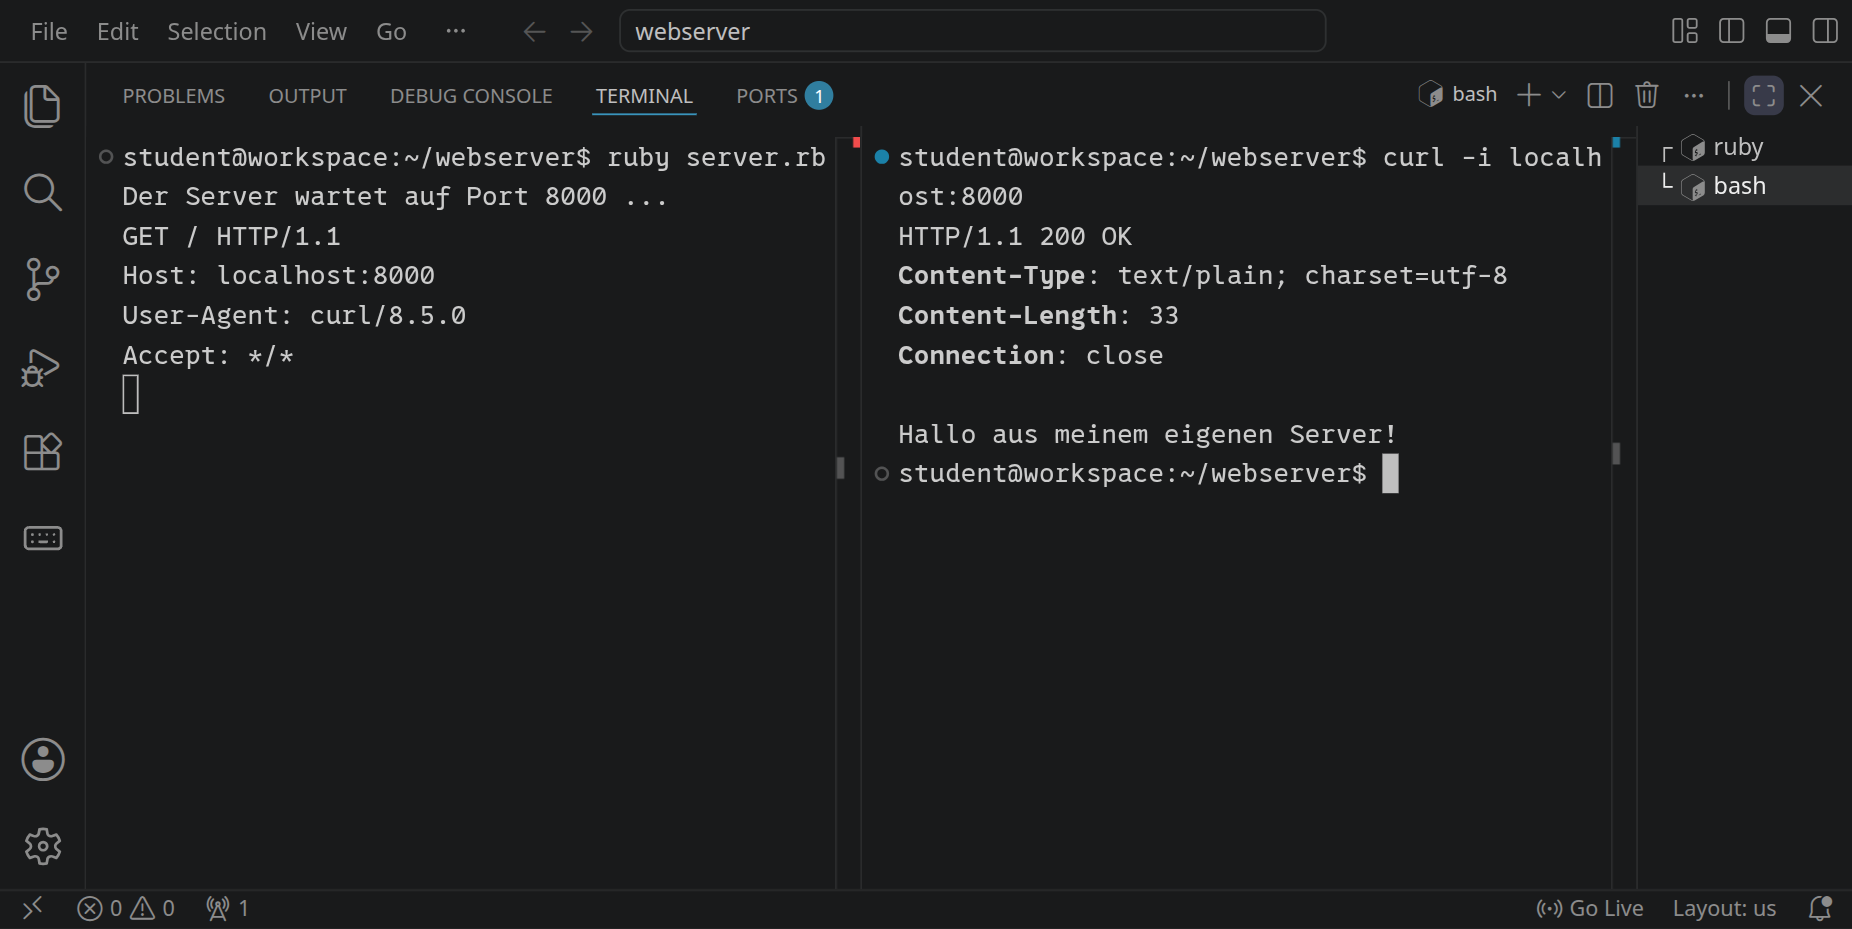Click the Layout: us status item
The height and width of the screenshot is (929, 1852).
tap(1724, 908)
